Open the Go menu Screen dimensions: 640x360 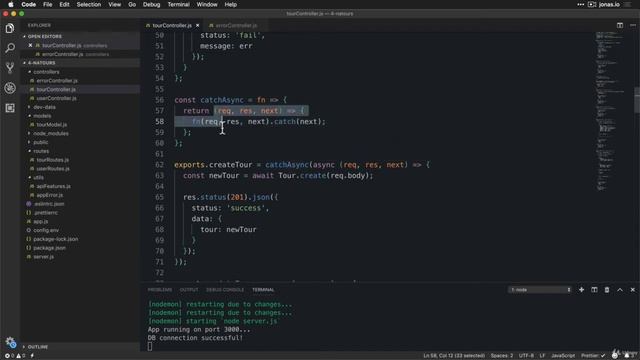[132, 4]
